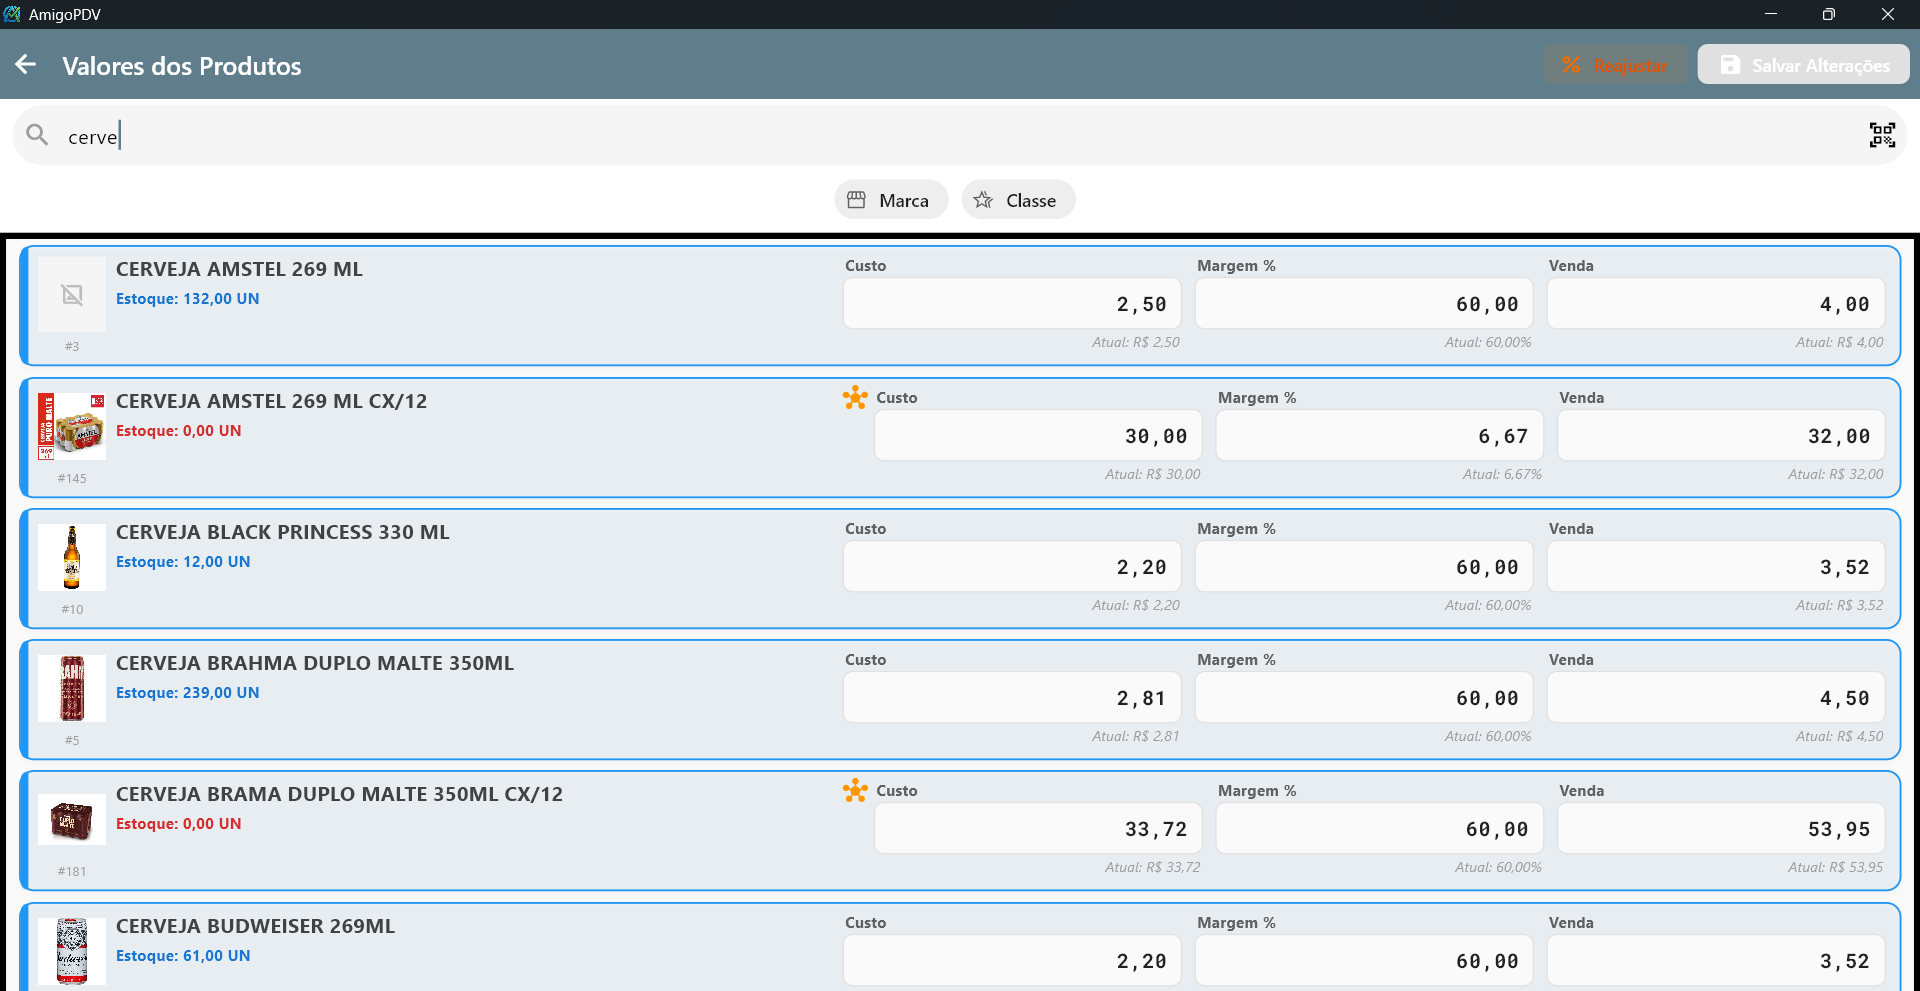This screenshot has height=991, width=1920.
Task: Click 'Atual: 6,67%' margin hint
Action: (x=1502, y=474)
